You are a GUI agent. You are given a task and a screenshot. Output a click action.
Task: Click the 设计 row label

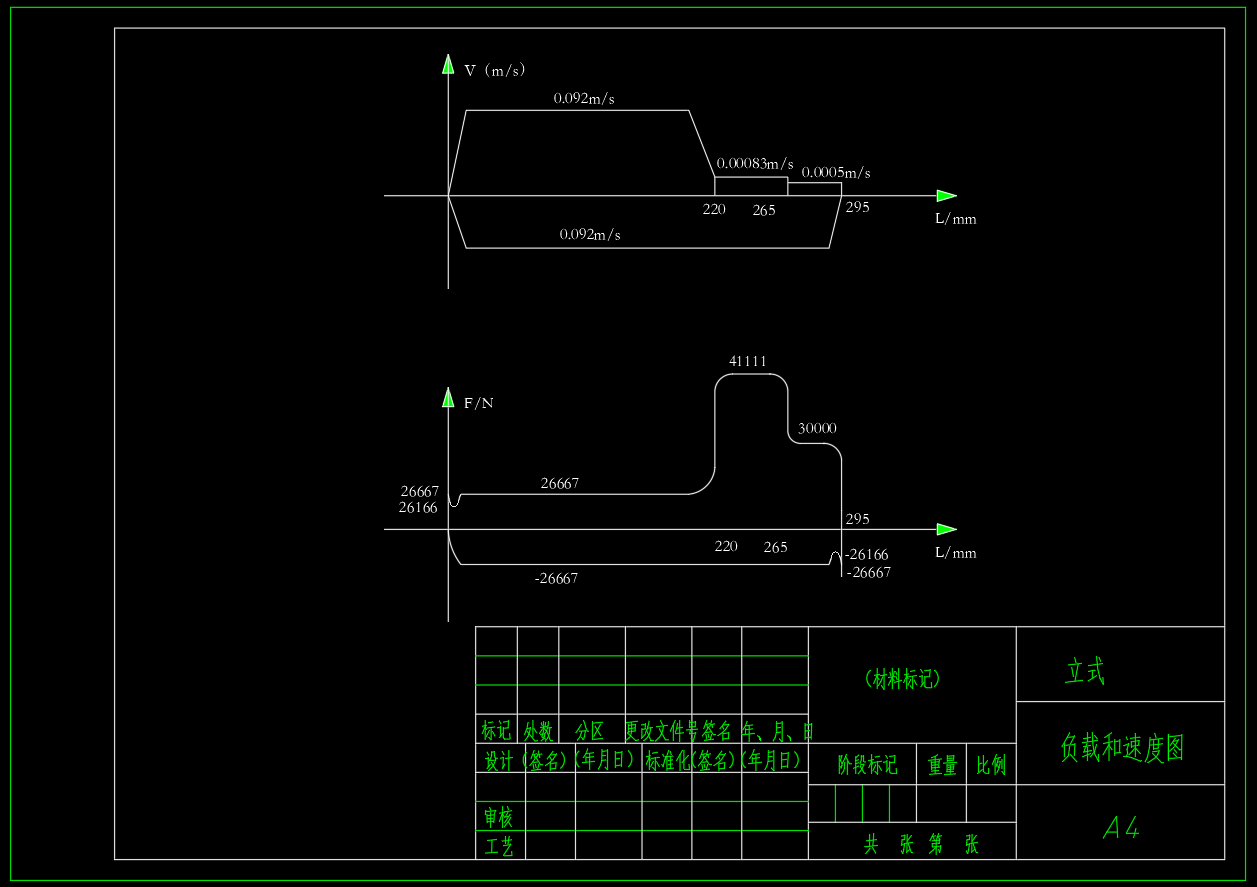coord(499,760)
